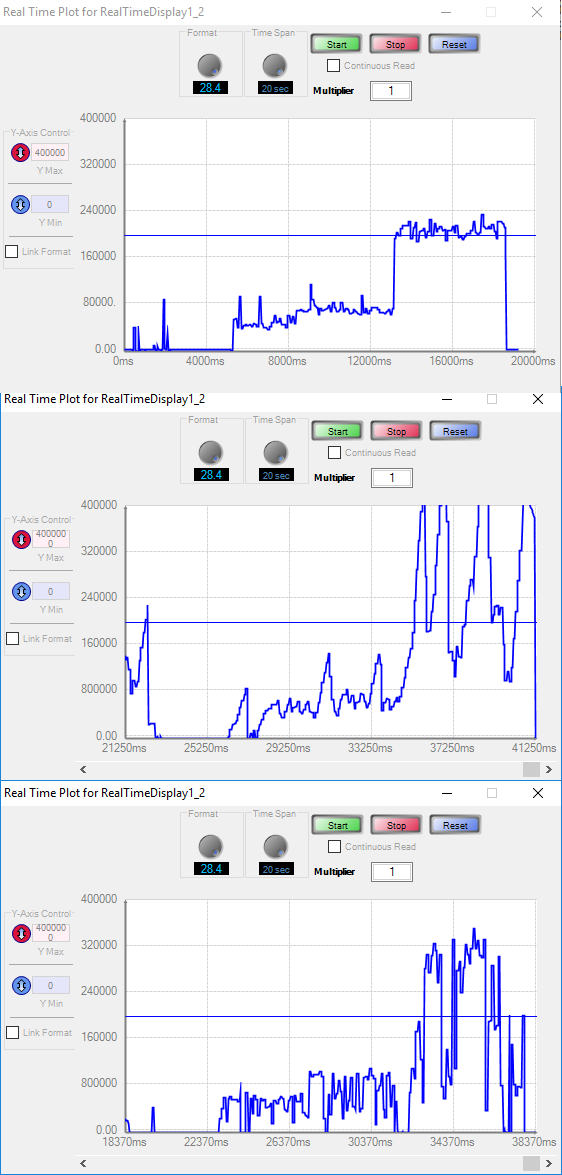Screen dimensions: 562x1175
Task: Click the right scroll arrow in the 18370ms plot window
Action: point(549,1163)
